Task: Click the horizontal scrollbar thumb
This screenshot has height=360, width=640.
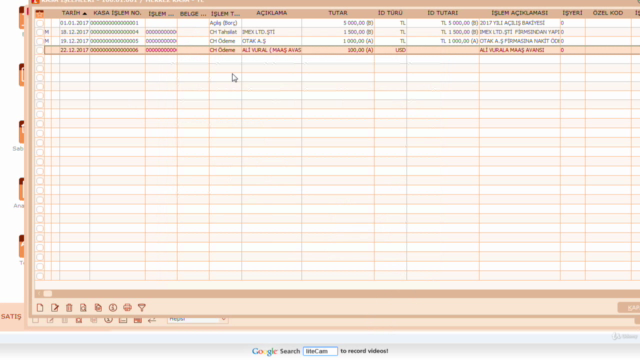Action: click(48, 293)
